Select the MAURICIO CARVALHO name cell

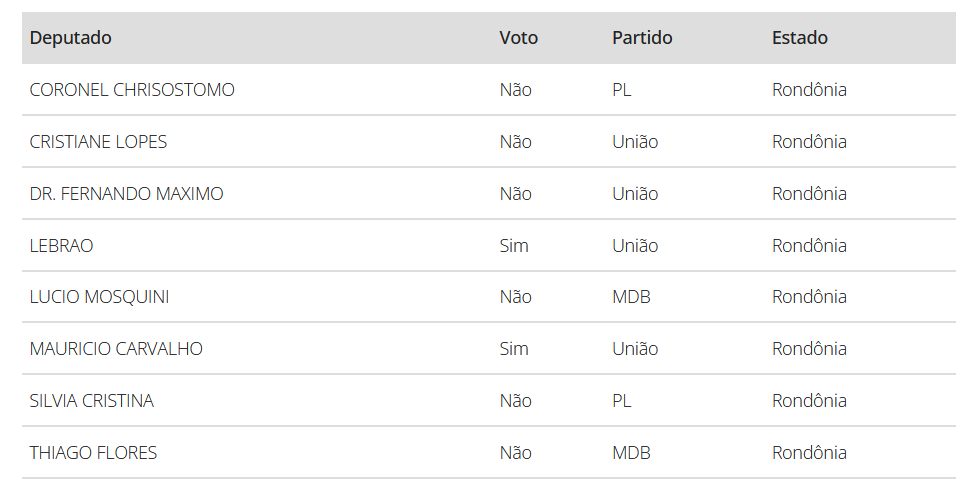pos(116,349)
